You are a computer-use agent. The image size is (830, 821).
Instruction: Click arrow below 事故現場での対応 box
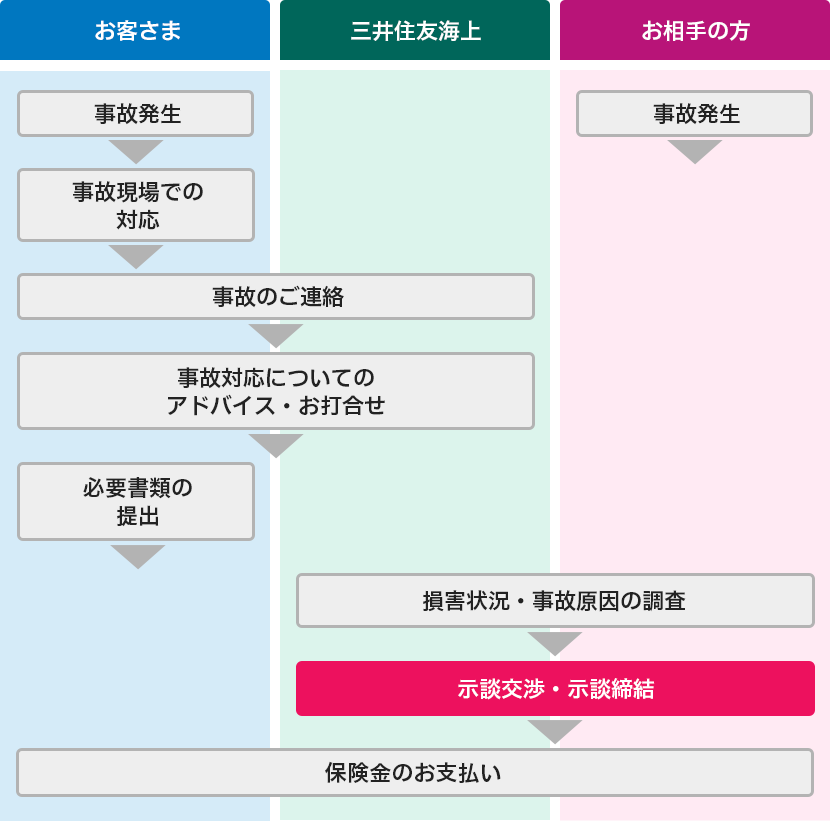pyautogui.click(x=136, y=257)
